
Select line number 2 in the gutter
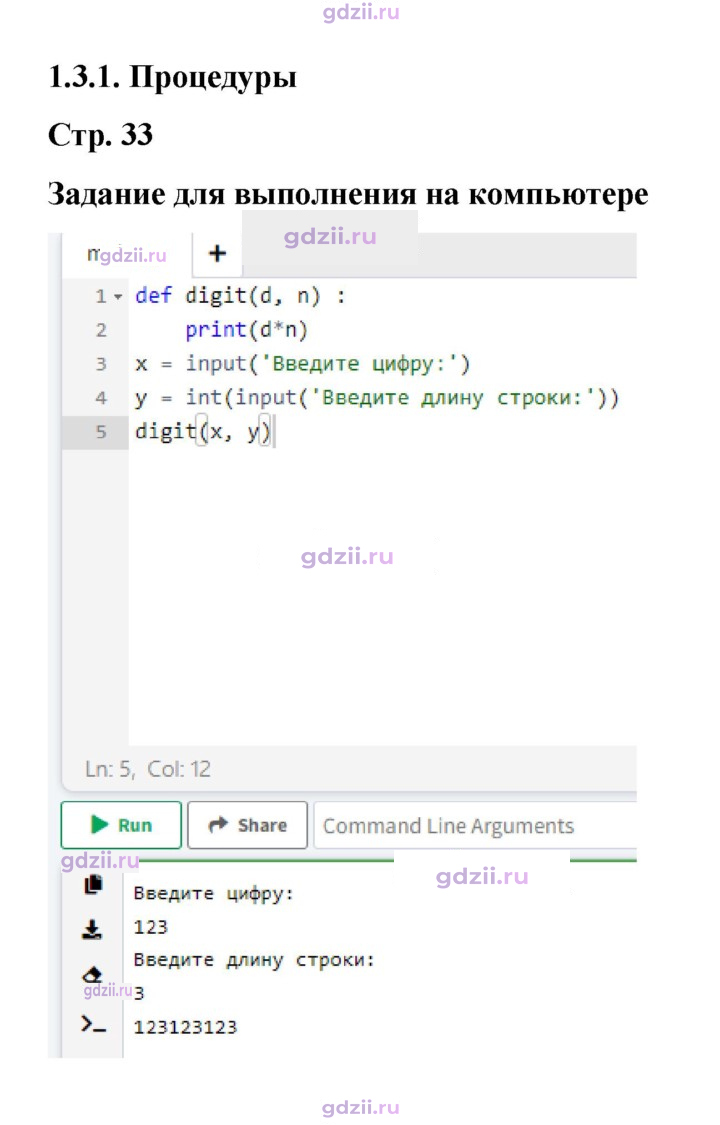101,330
